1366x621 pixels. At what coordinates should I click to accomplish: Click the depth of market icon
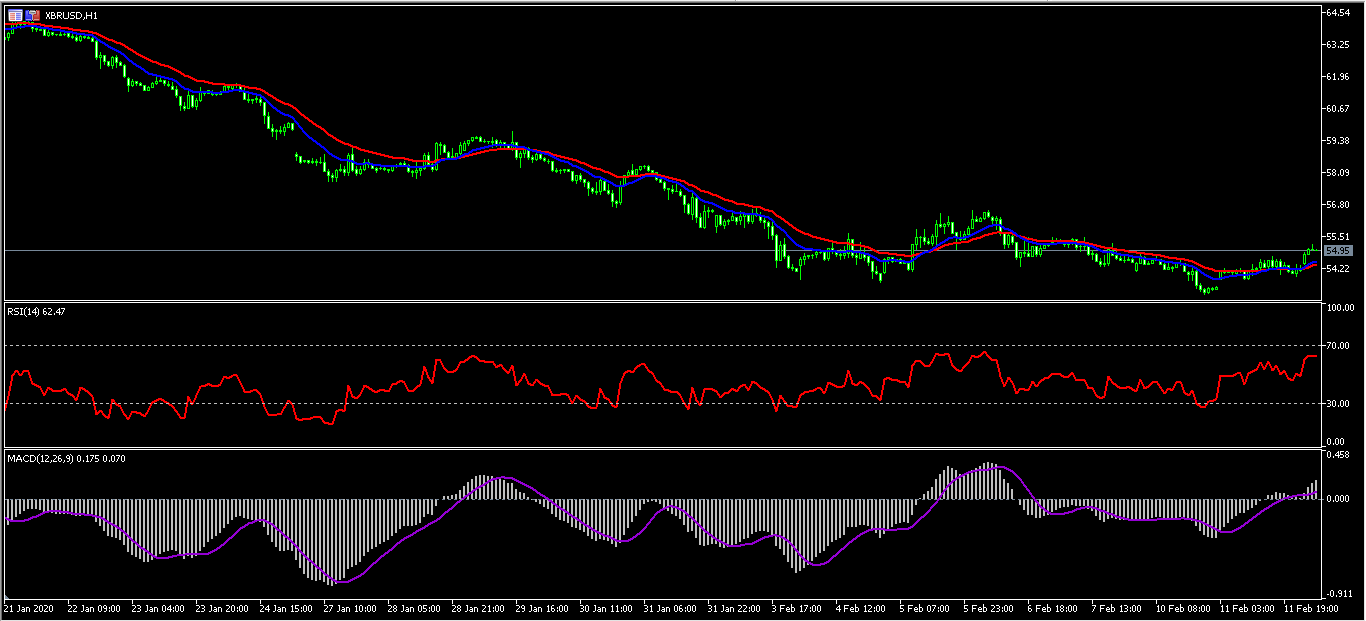tap(33, 16)
